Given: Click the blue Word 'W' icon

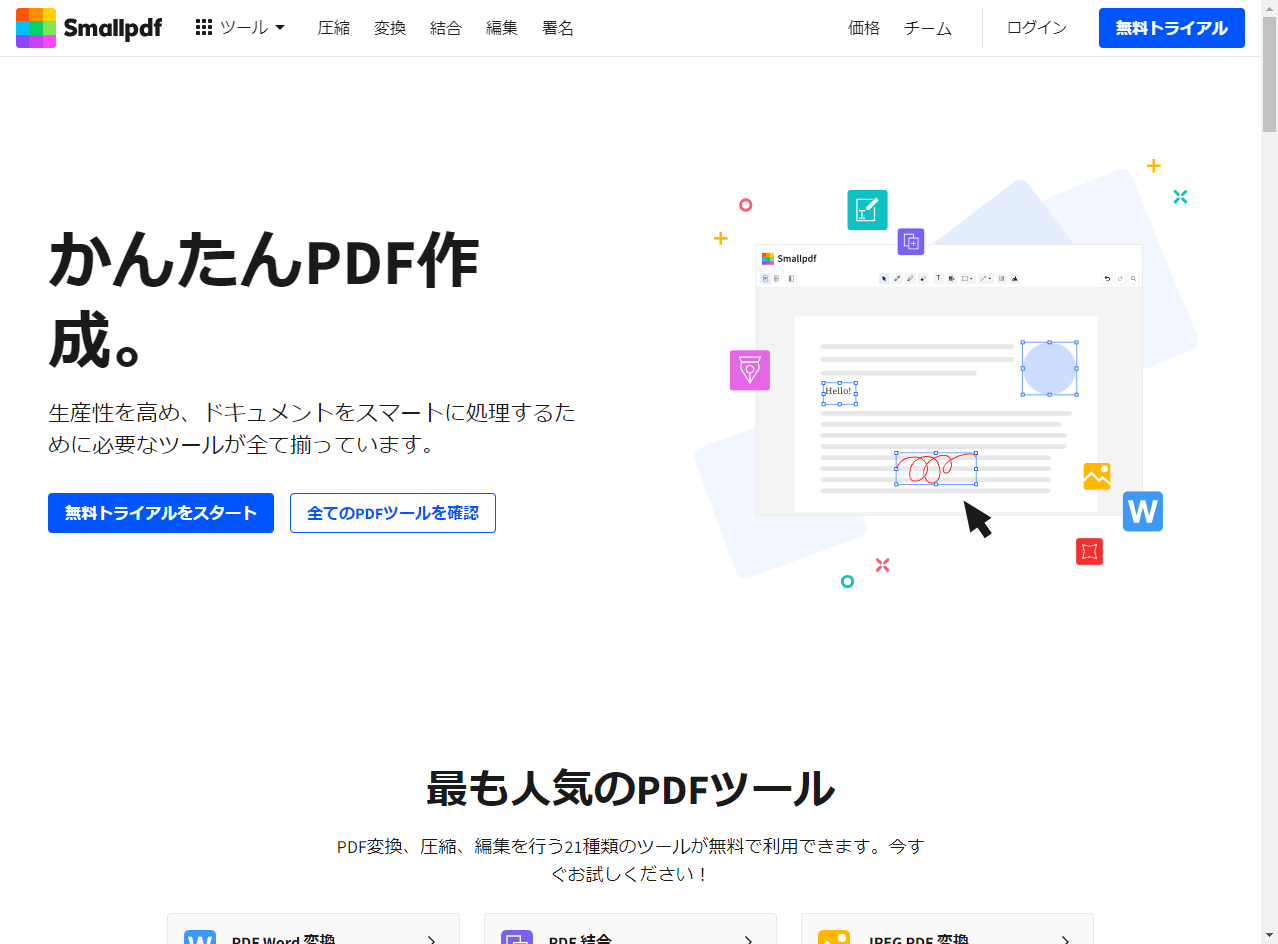Looking at the screenshot, I should coord(1142,511).
